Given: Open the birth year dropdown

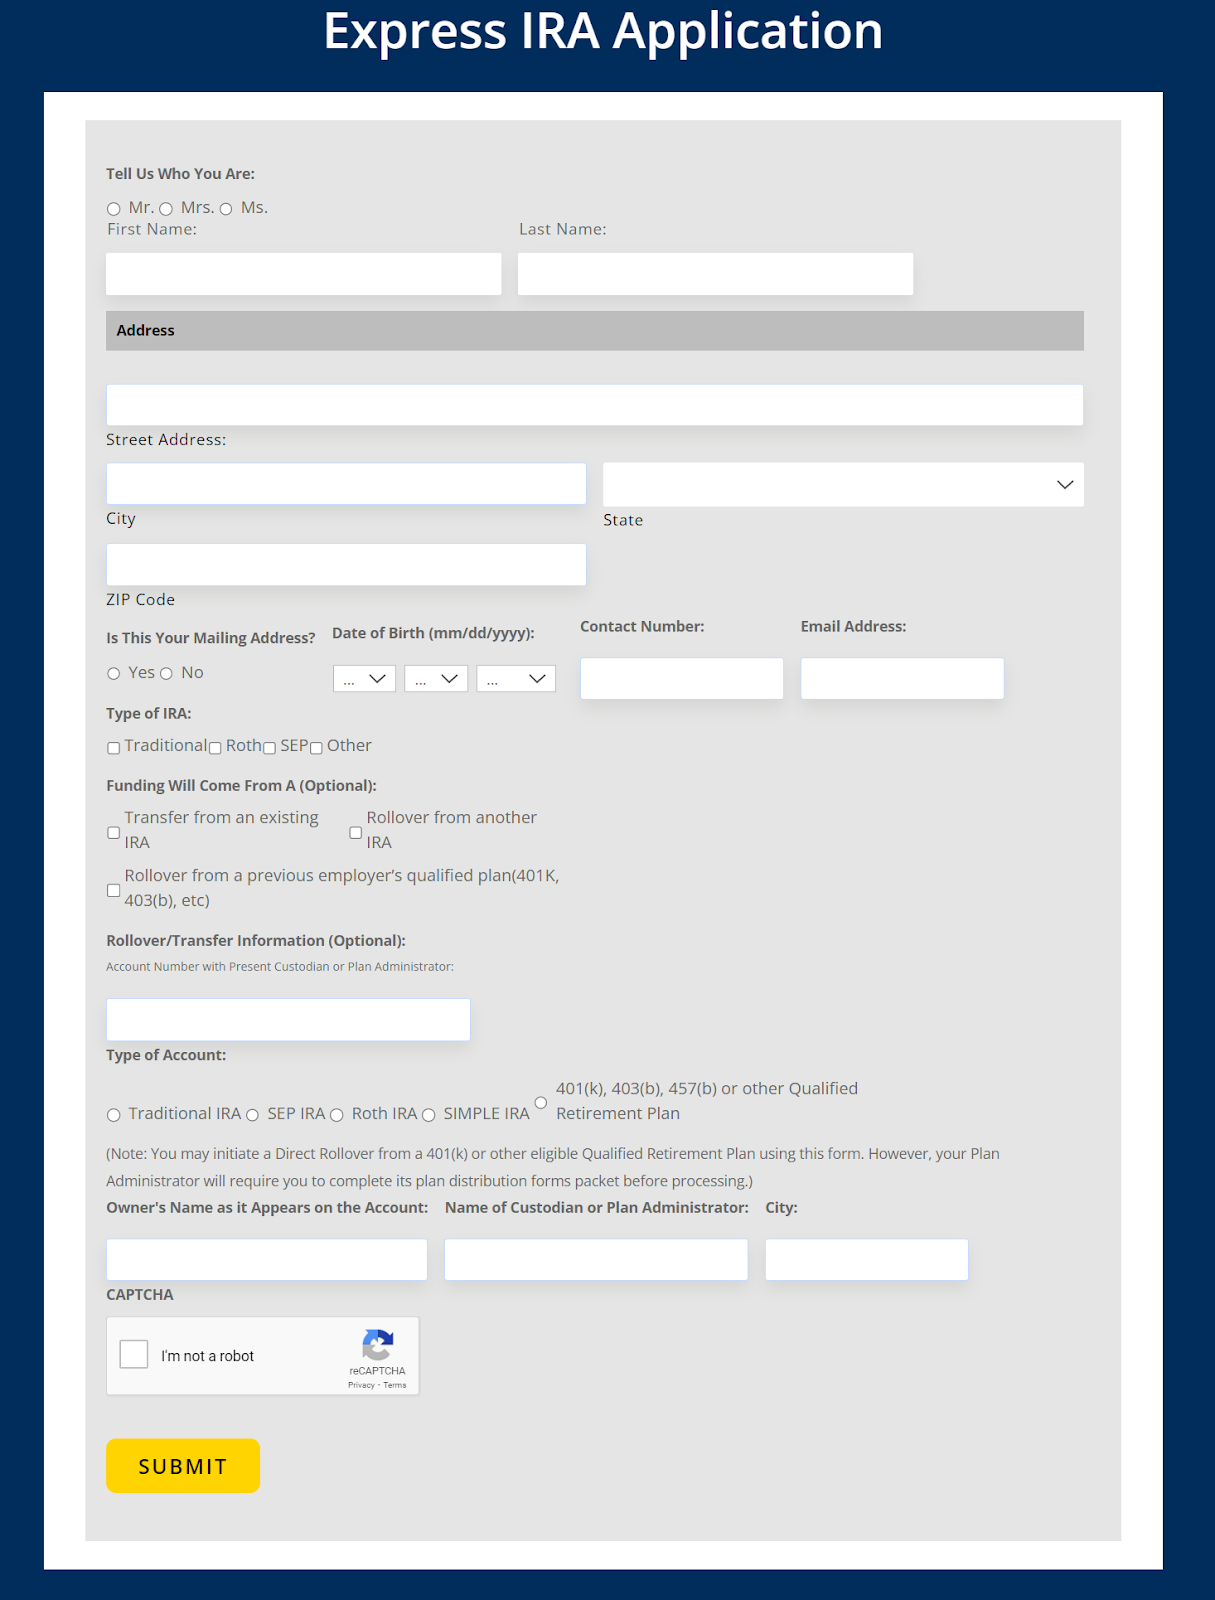Looking at the screenshot, I should [516, 679].
